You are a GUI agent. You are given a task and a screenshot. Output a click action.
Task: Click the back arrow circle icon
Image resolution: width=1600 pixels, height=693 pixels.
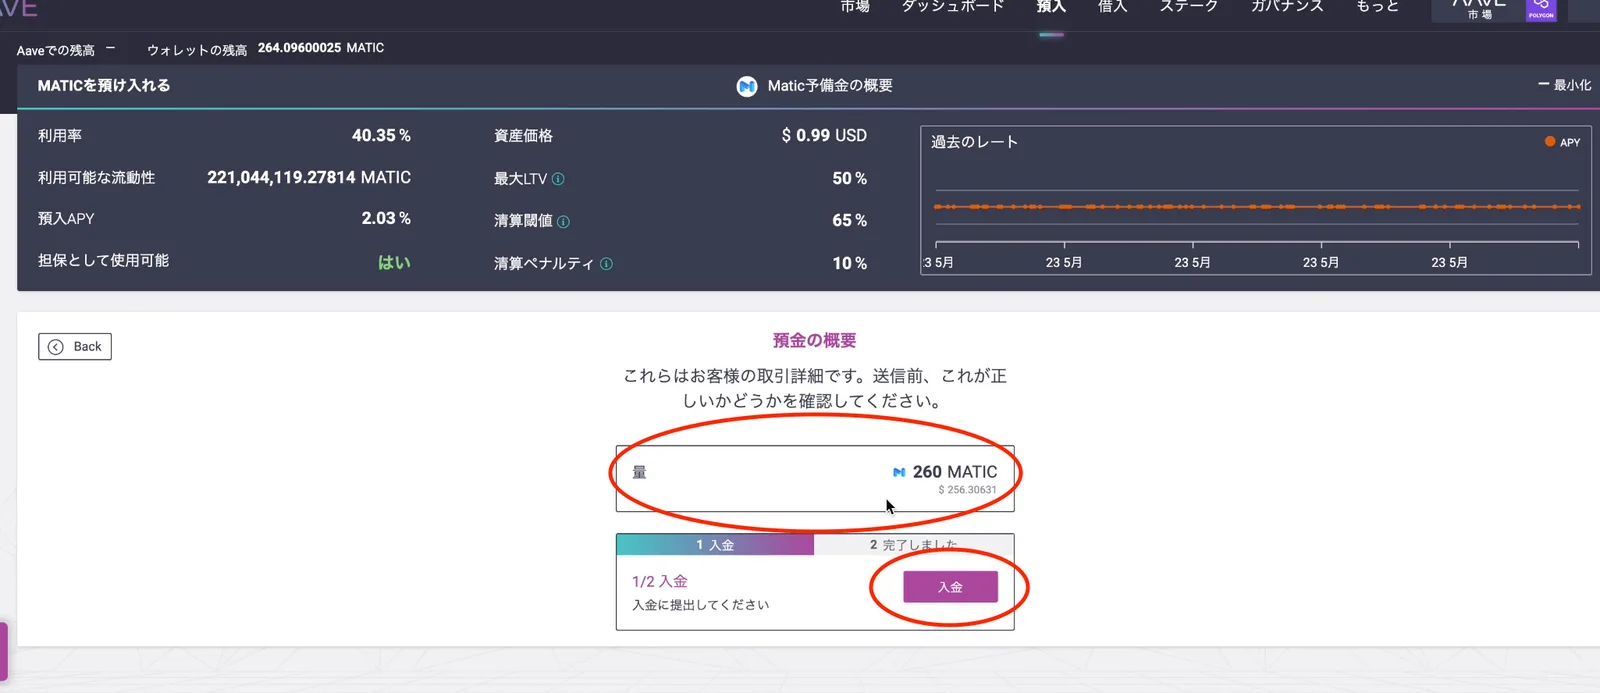[56, 347]
